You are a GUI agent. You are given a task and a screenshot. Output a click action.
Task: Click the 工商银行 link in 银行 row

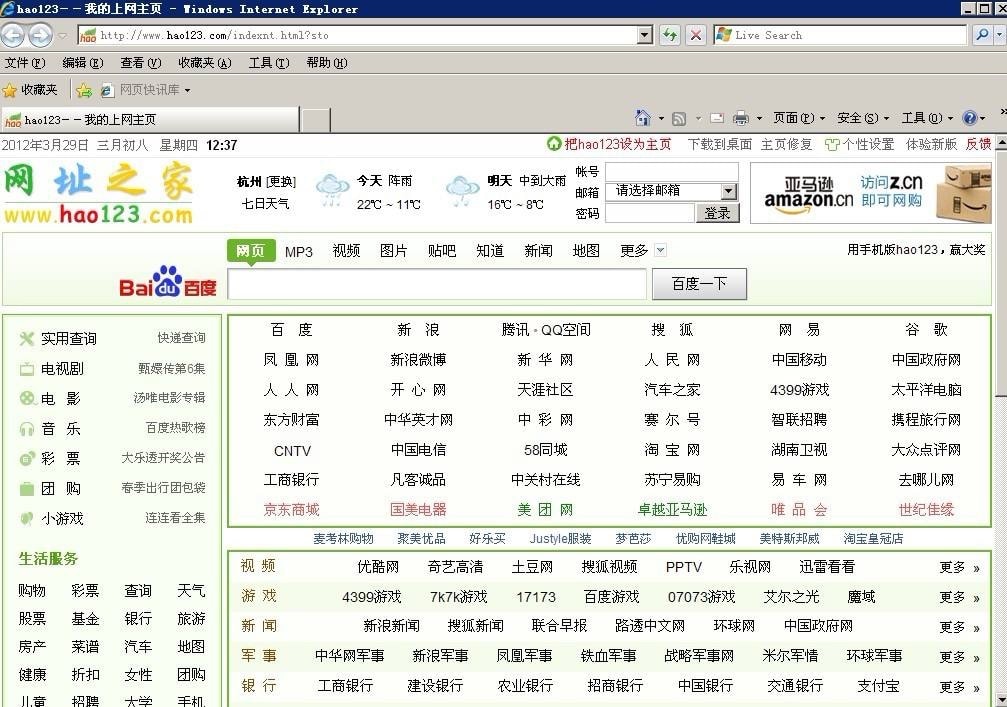pos(346,686)
